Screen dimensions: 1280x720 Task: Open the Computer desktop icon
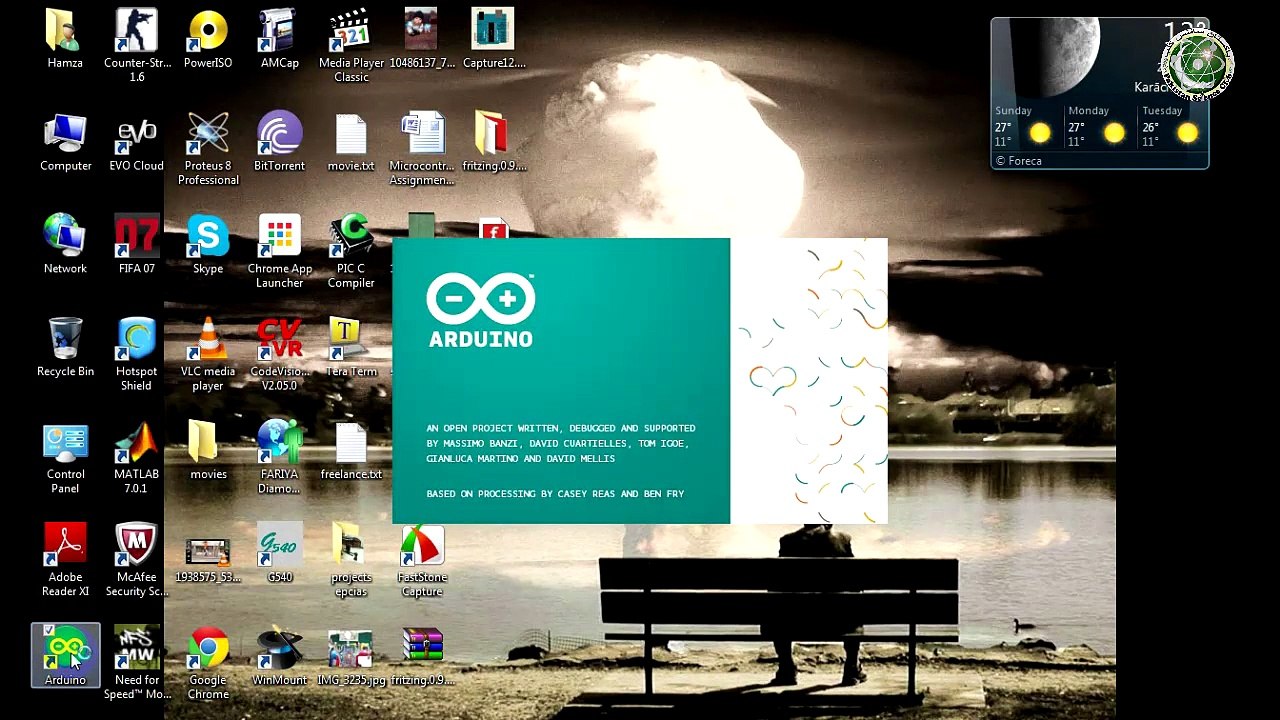(65, 142)
